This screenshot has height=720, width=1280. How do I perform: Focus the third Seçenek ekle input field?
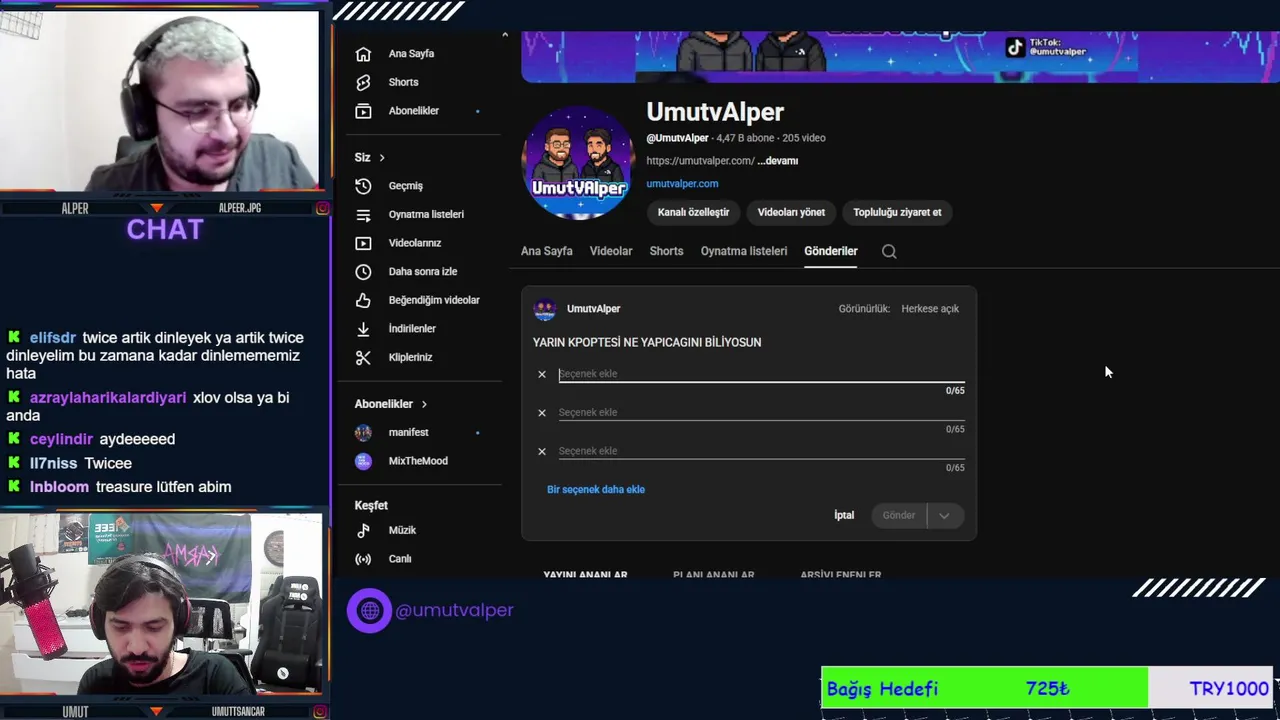click(x=761, y=451)
